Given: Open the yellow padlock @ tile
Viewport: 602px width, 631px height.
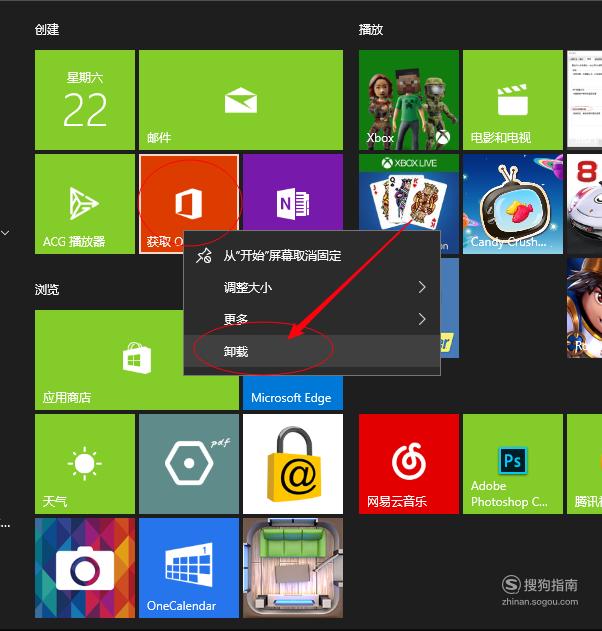Looking at the screenshot, I should point(293,464).
